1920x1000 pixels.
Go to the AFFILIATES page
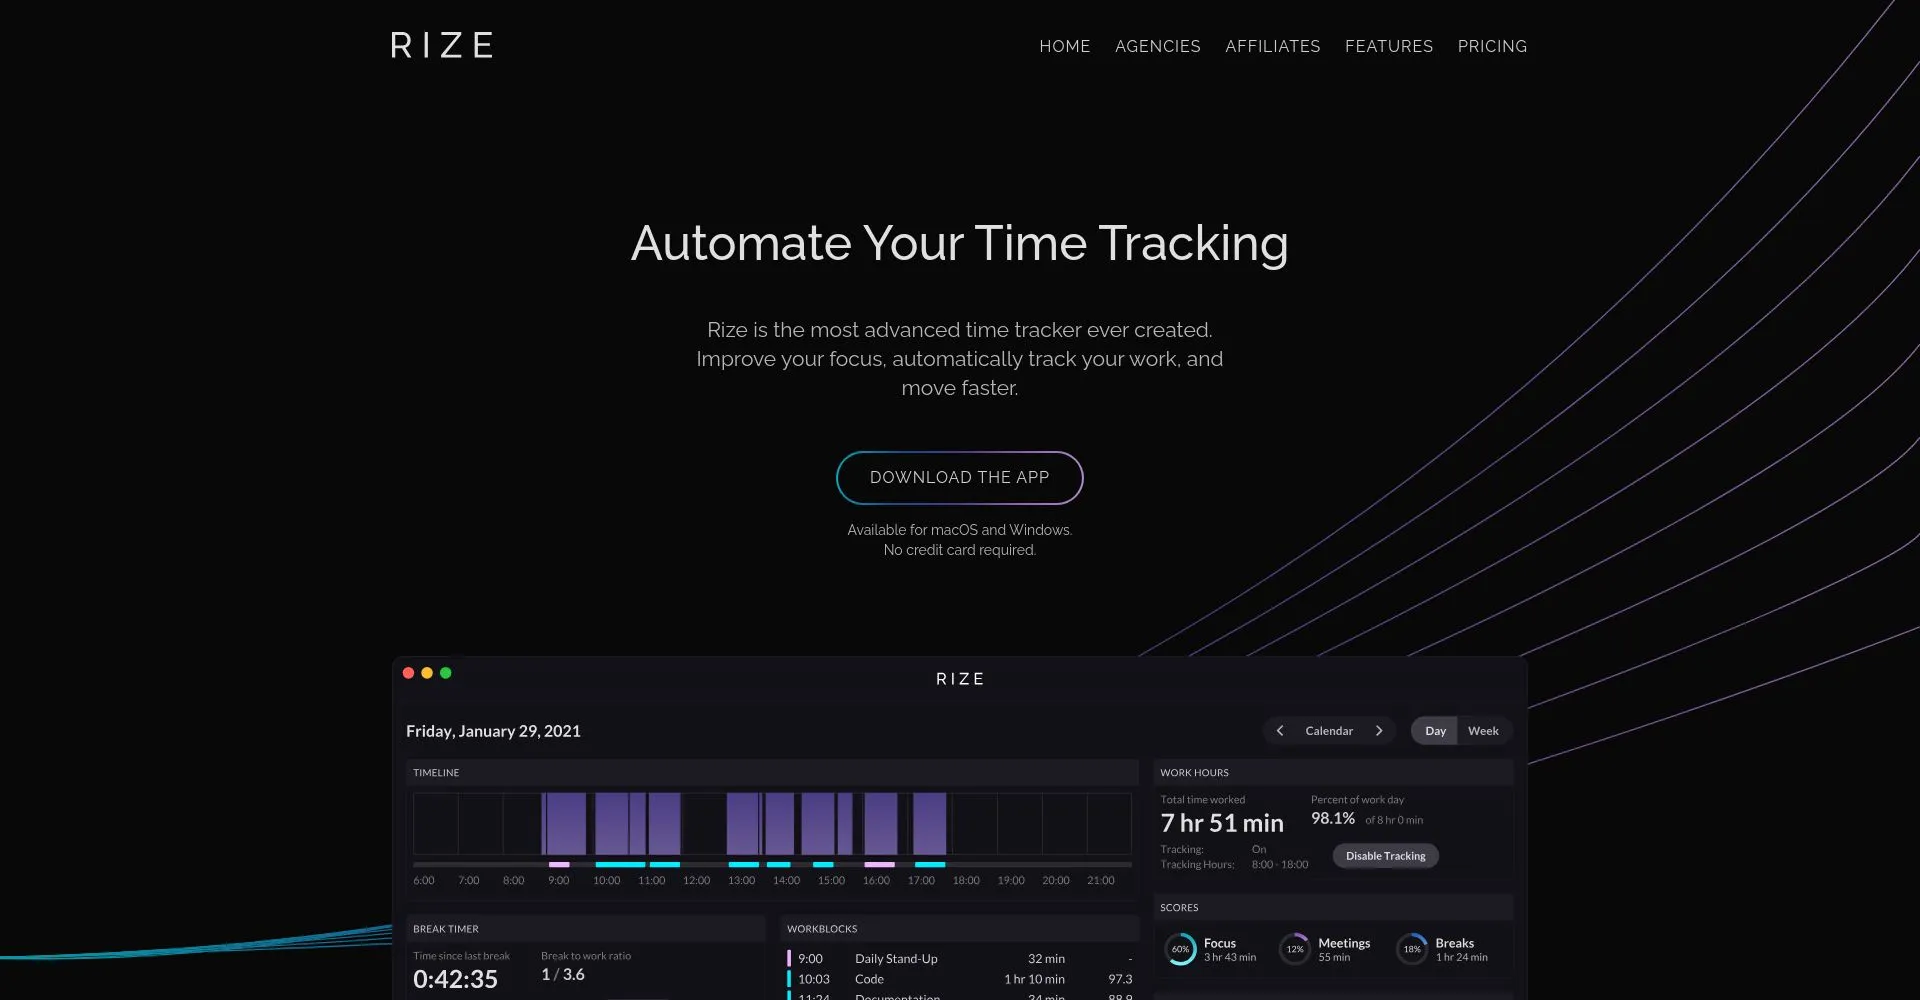[x=1272, y=46]
